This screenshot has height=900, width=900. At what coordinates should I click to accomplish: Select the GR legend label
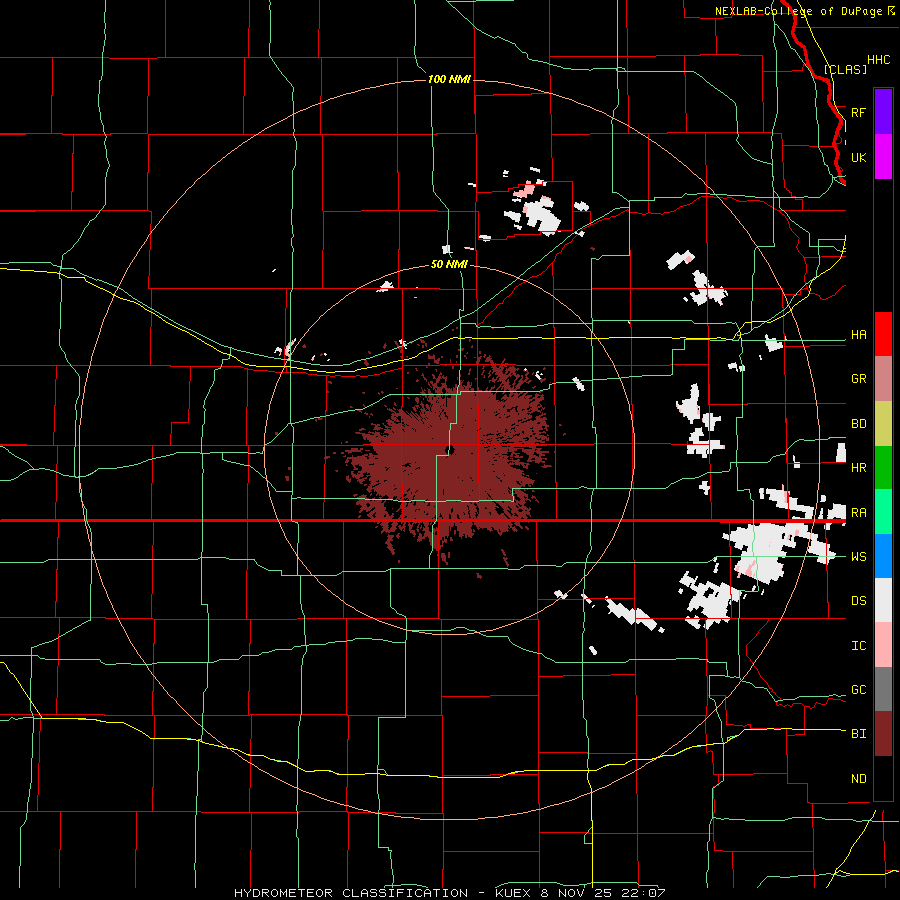click(858, 379)
